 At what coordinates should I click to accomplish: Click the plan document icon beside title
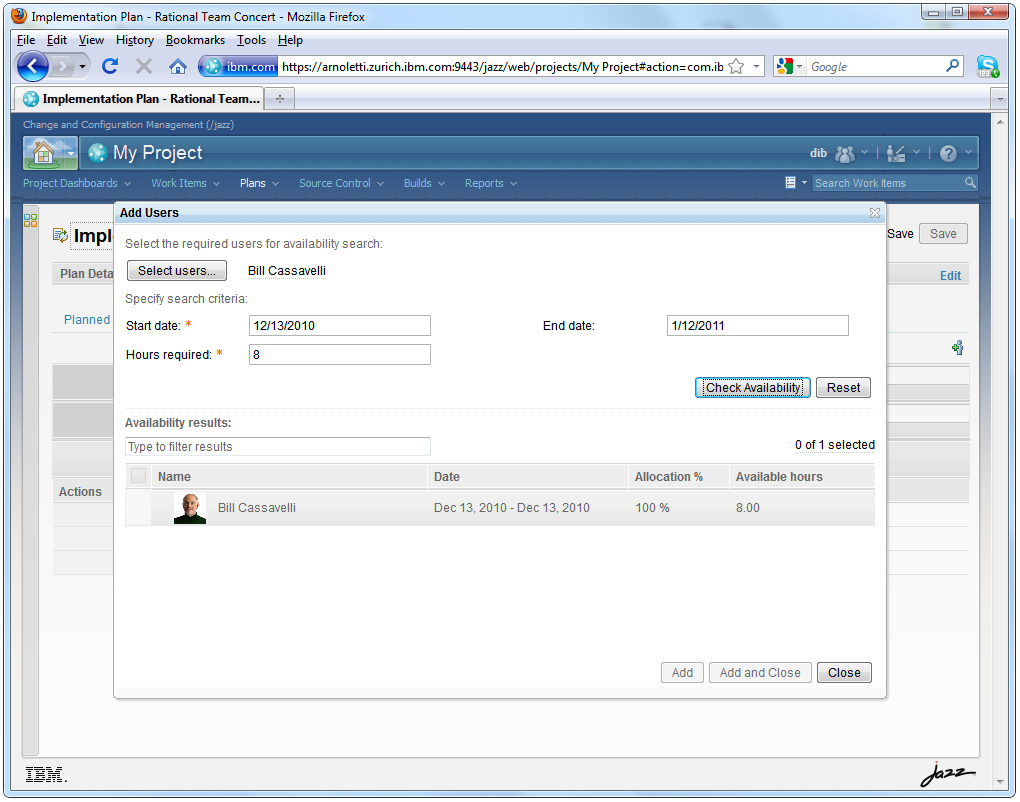[60, 235]
